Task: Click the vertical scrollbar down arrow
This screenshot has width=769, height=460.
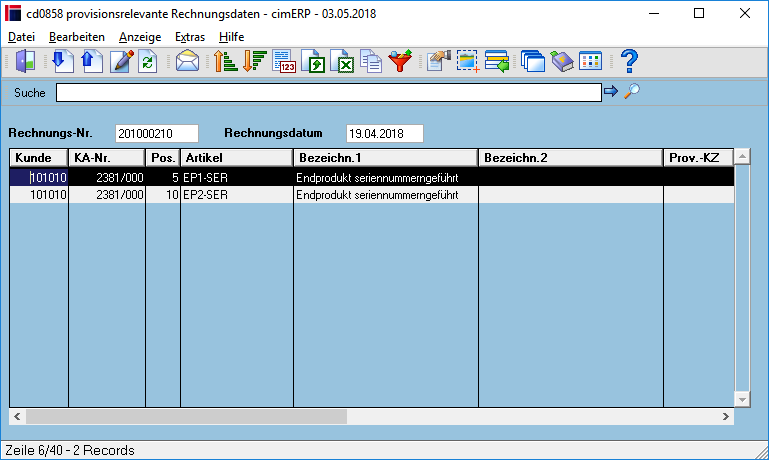Action: [742, 399]
